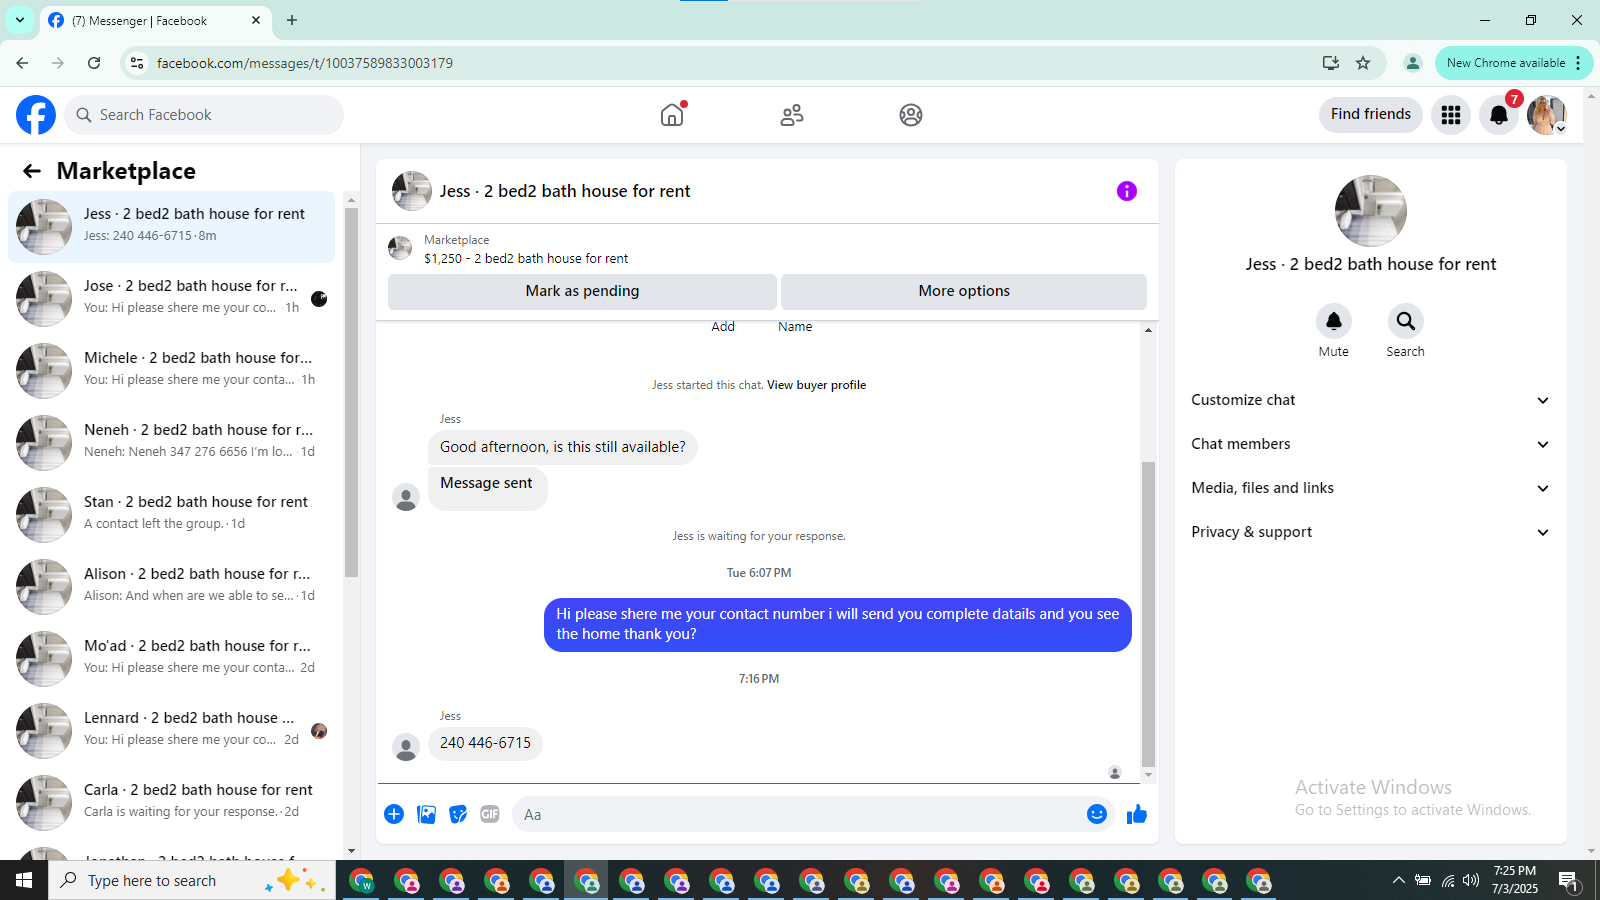View site information icon in address bar
Viewport: 1600px width, 900px height.
[138, 63]
